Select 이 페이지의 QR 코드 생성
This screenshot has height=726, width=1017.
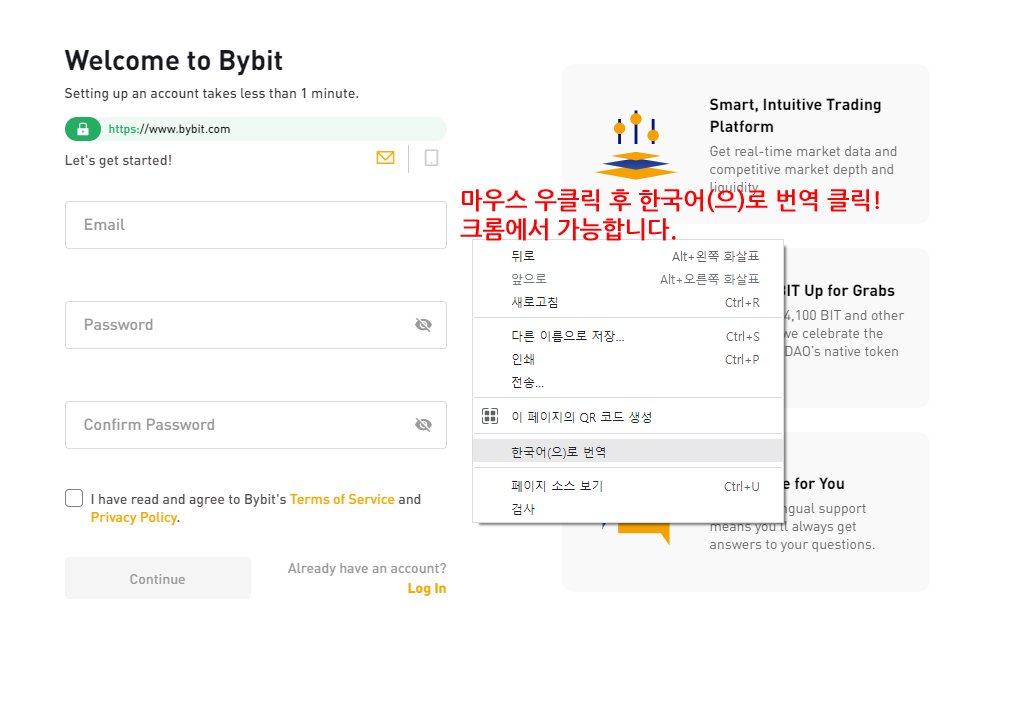point(628,417)
